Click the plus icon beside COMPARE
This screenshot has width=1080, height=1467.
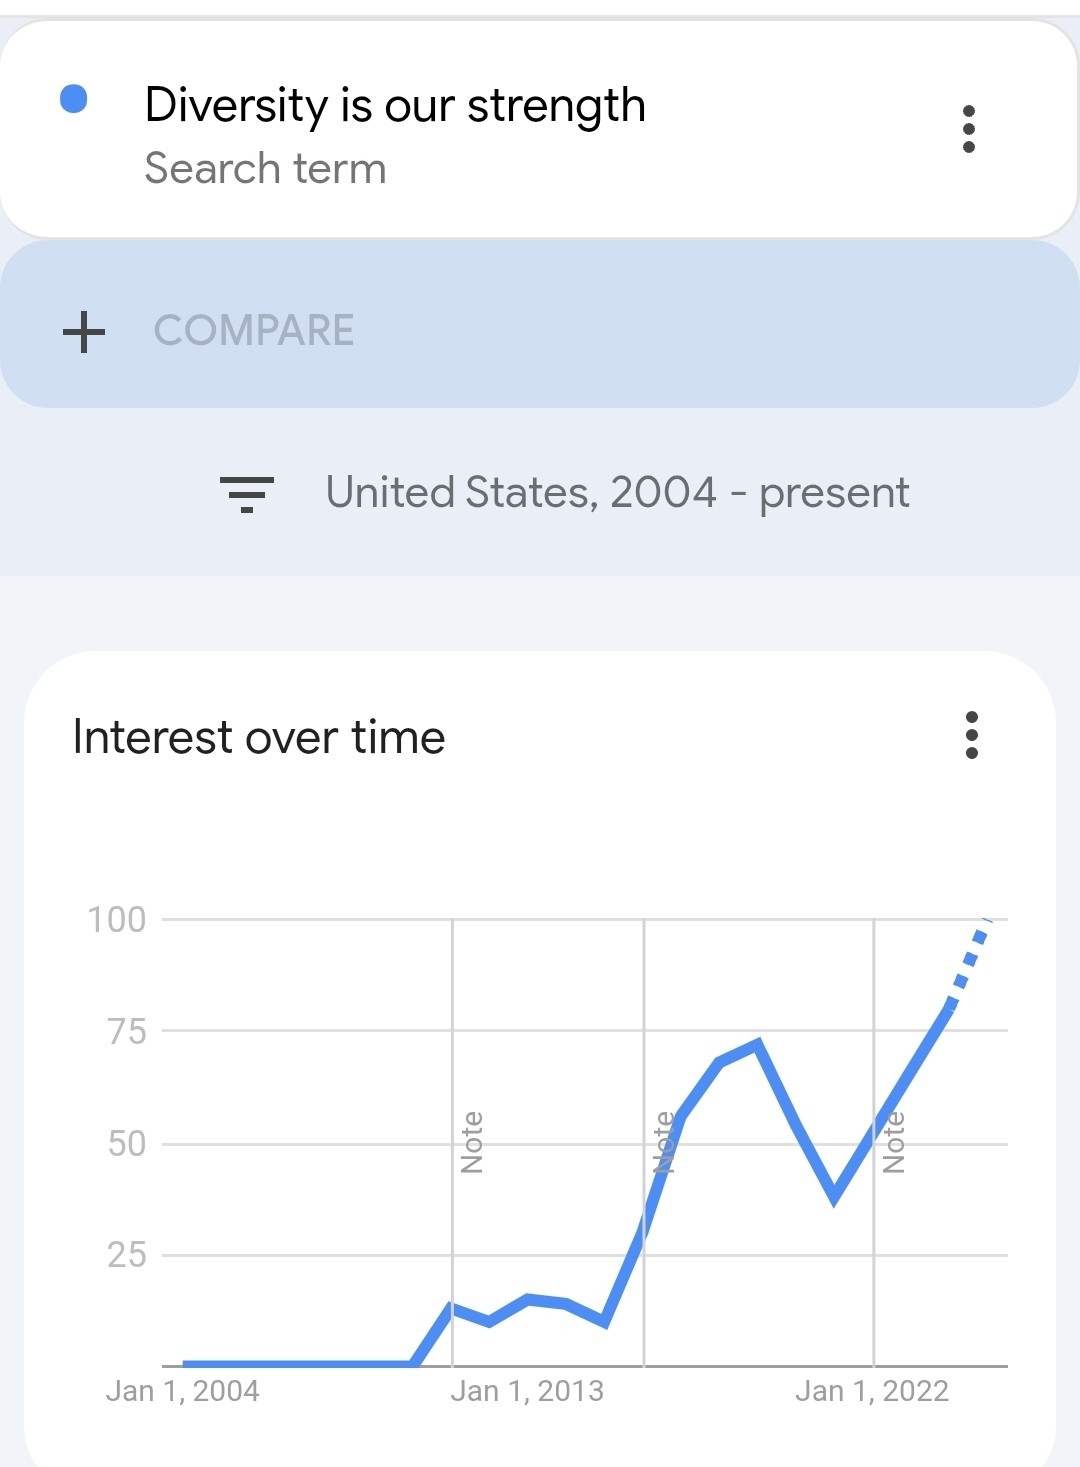[x=84, y=331]
